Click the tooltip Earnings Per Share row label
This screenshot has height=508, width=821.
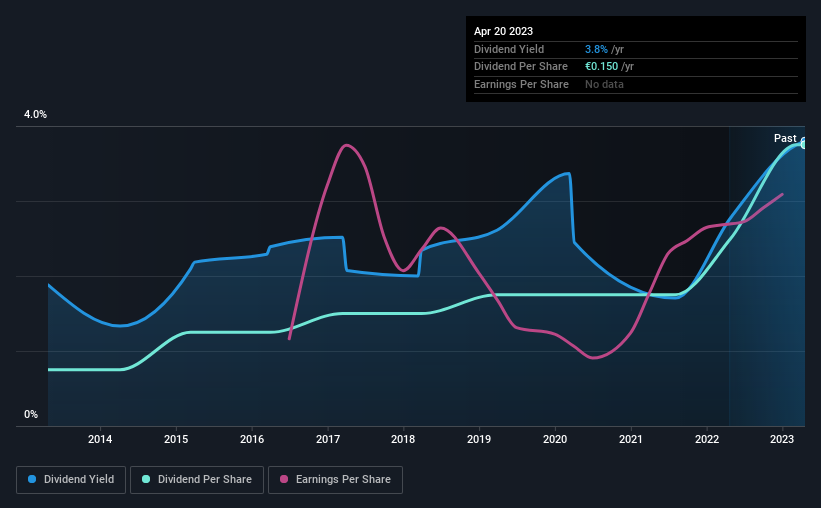click(521, 84)
